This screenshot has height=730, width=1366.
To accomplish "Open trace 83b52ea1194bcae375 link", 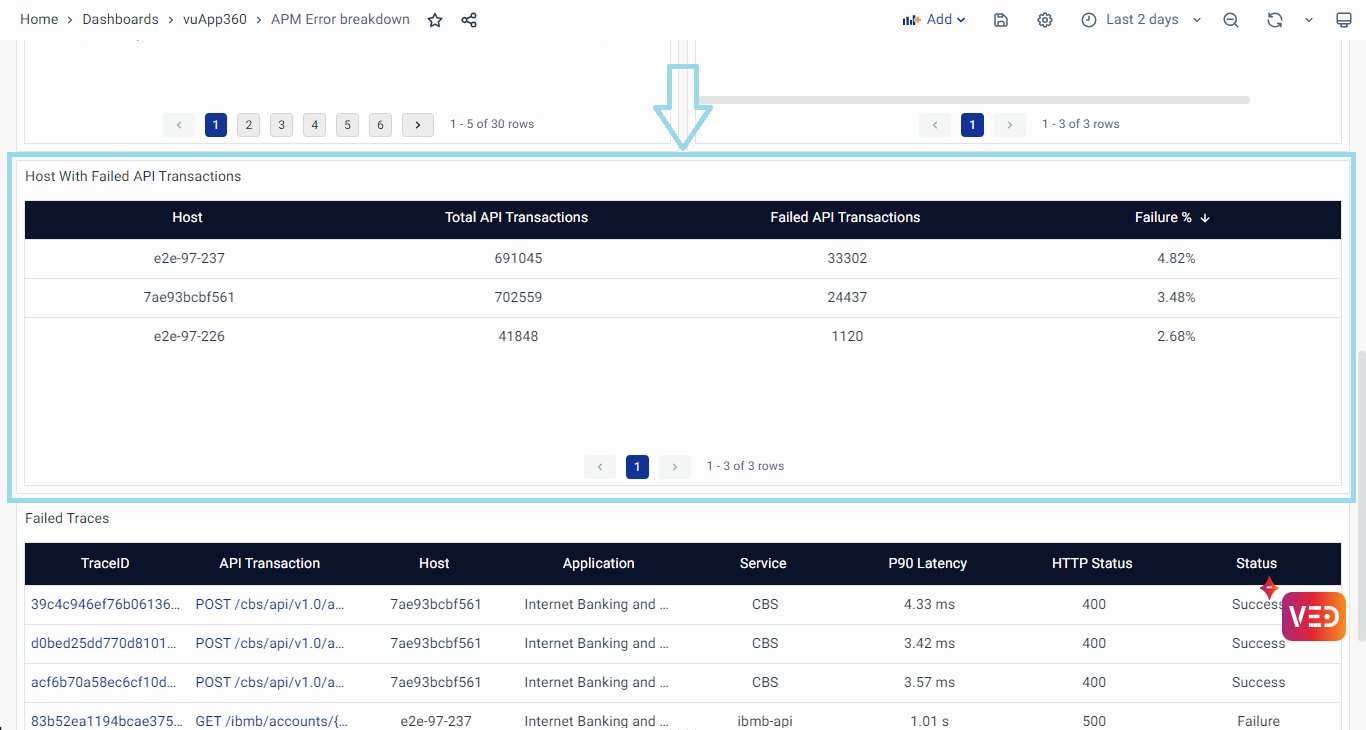I will 106,721.
